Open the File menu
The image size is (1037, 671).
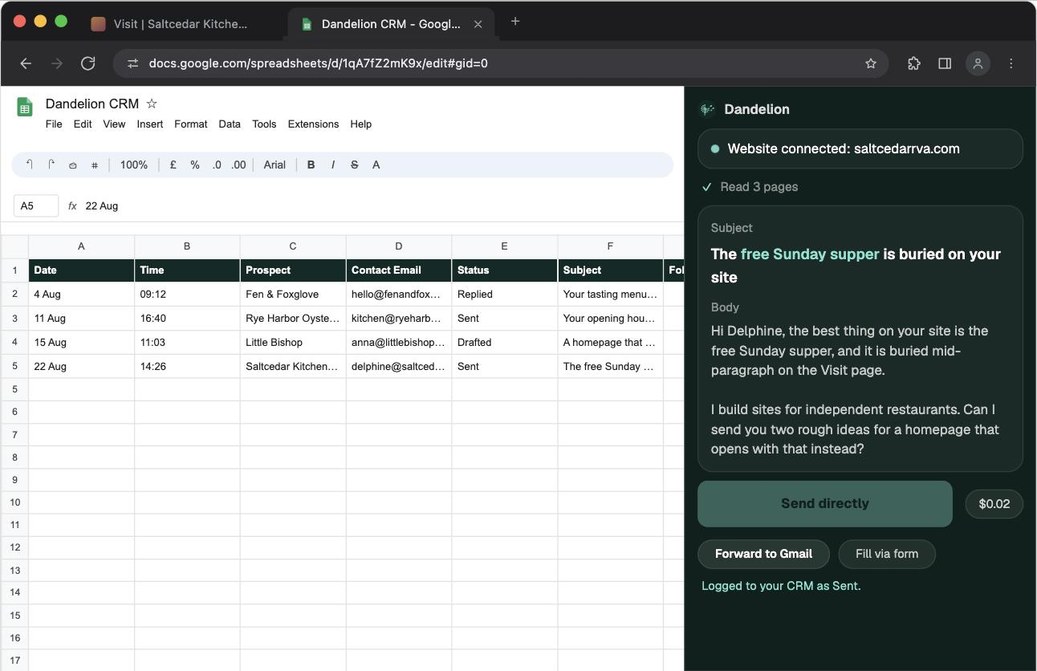(x=54, y=124)
